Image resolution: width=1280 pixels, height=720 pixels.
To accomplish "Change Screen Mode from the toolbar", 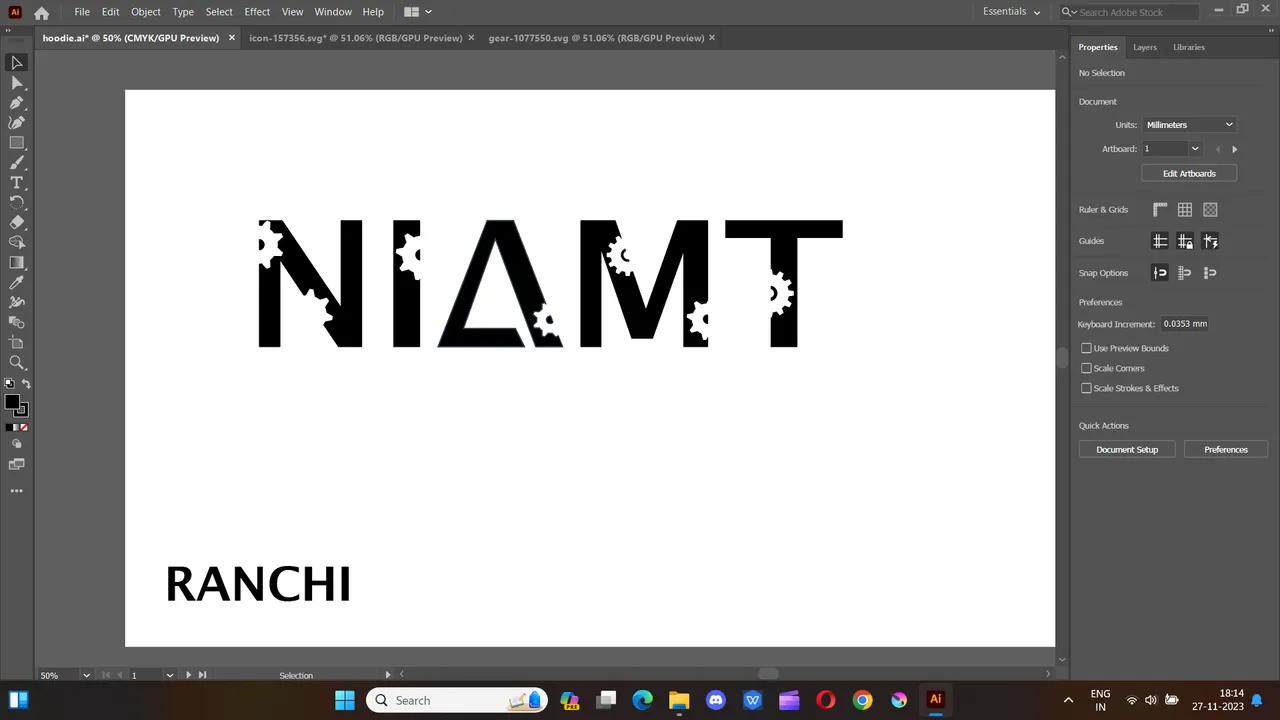I will pos(16,464).
